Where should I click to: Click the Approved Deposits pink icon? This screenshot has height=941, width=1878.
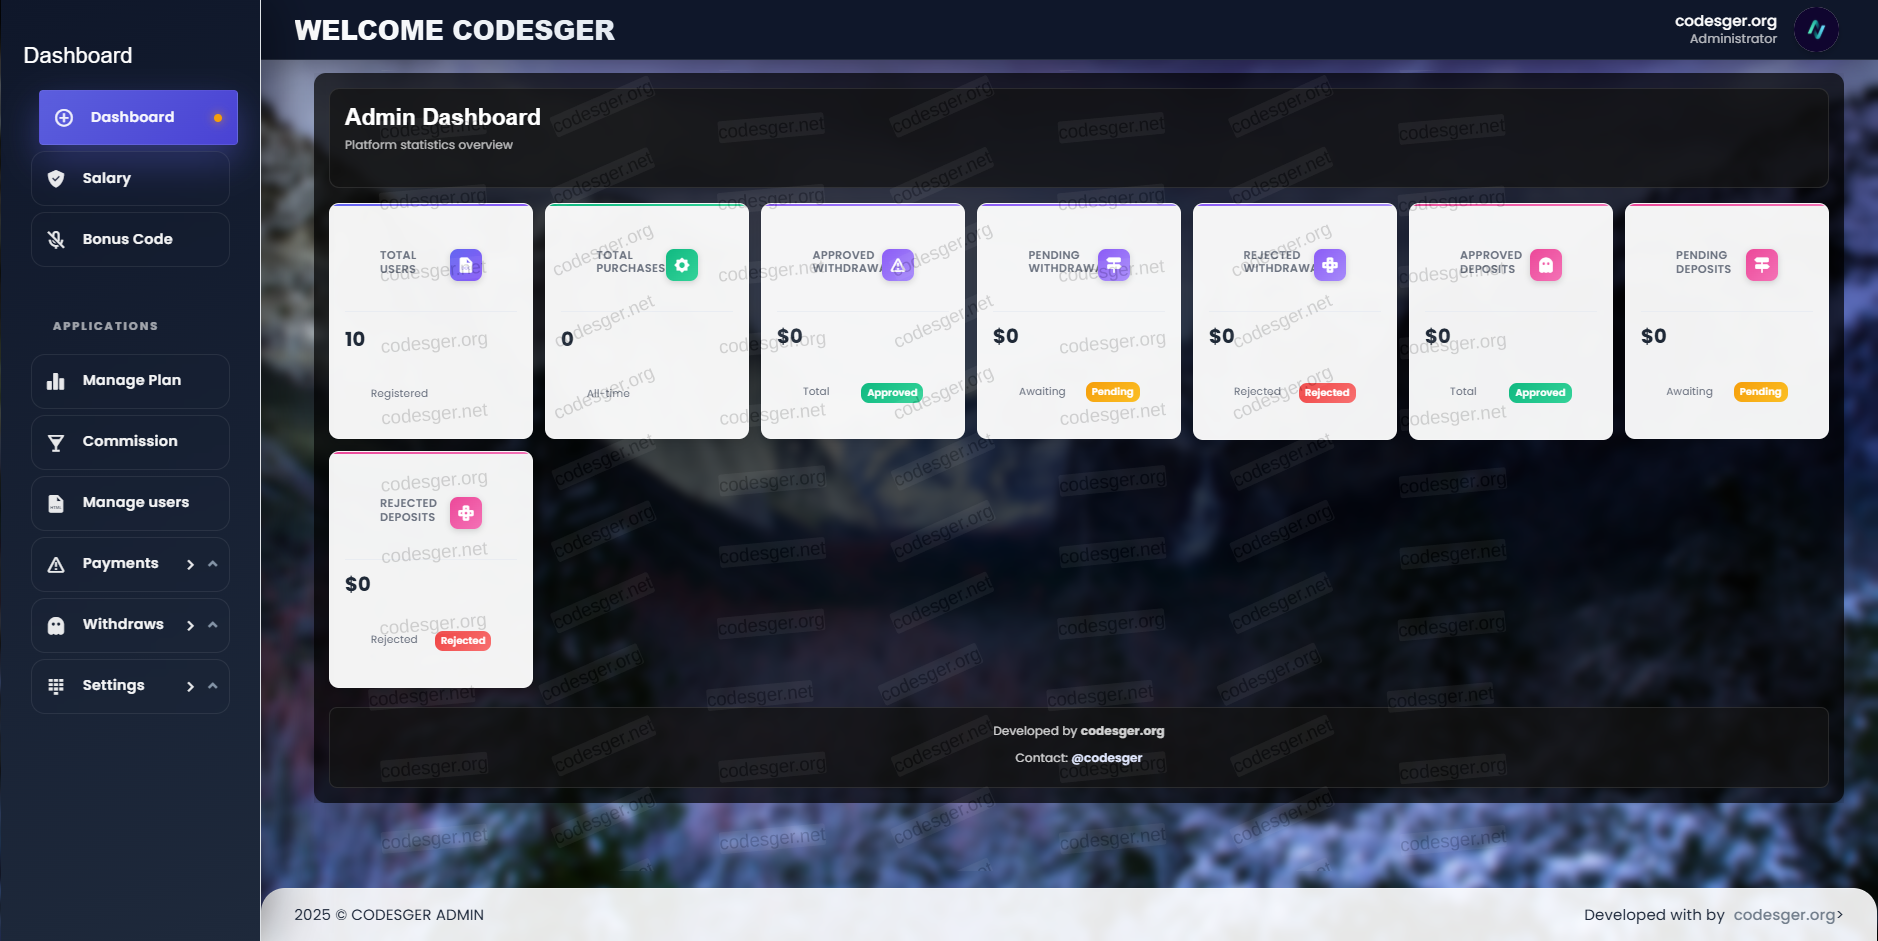(1545, 265)
